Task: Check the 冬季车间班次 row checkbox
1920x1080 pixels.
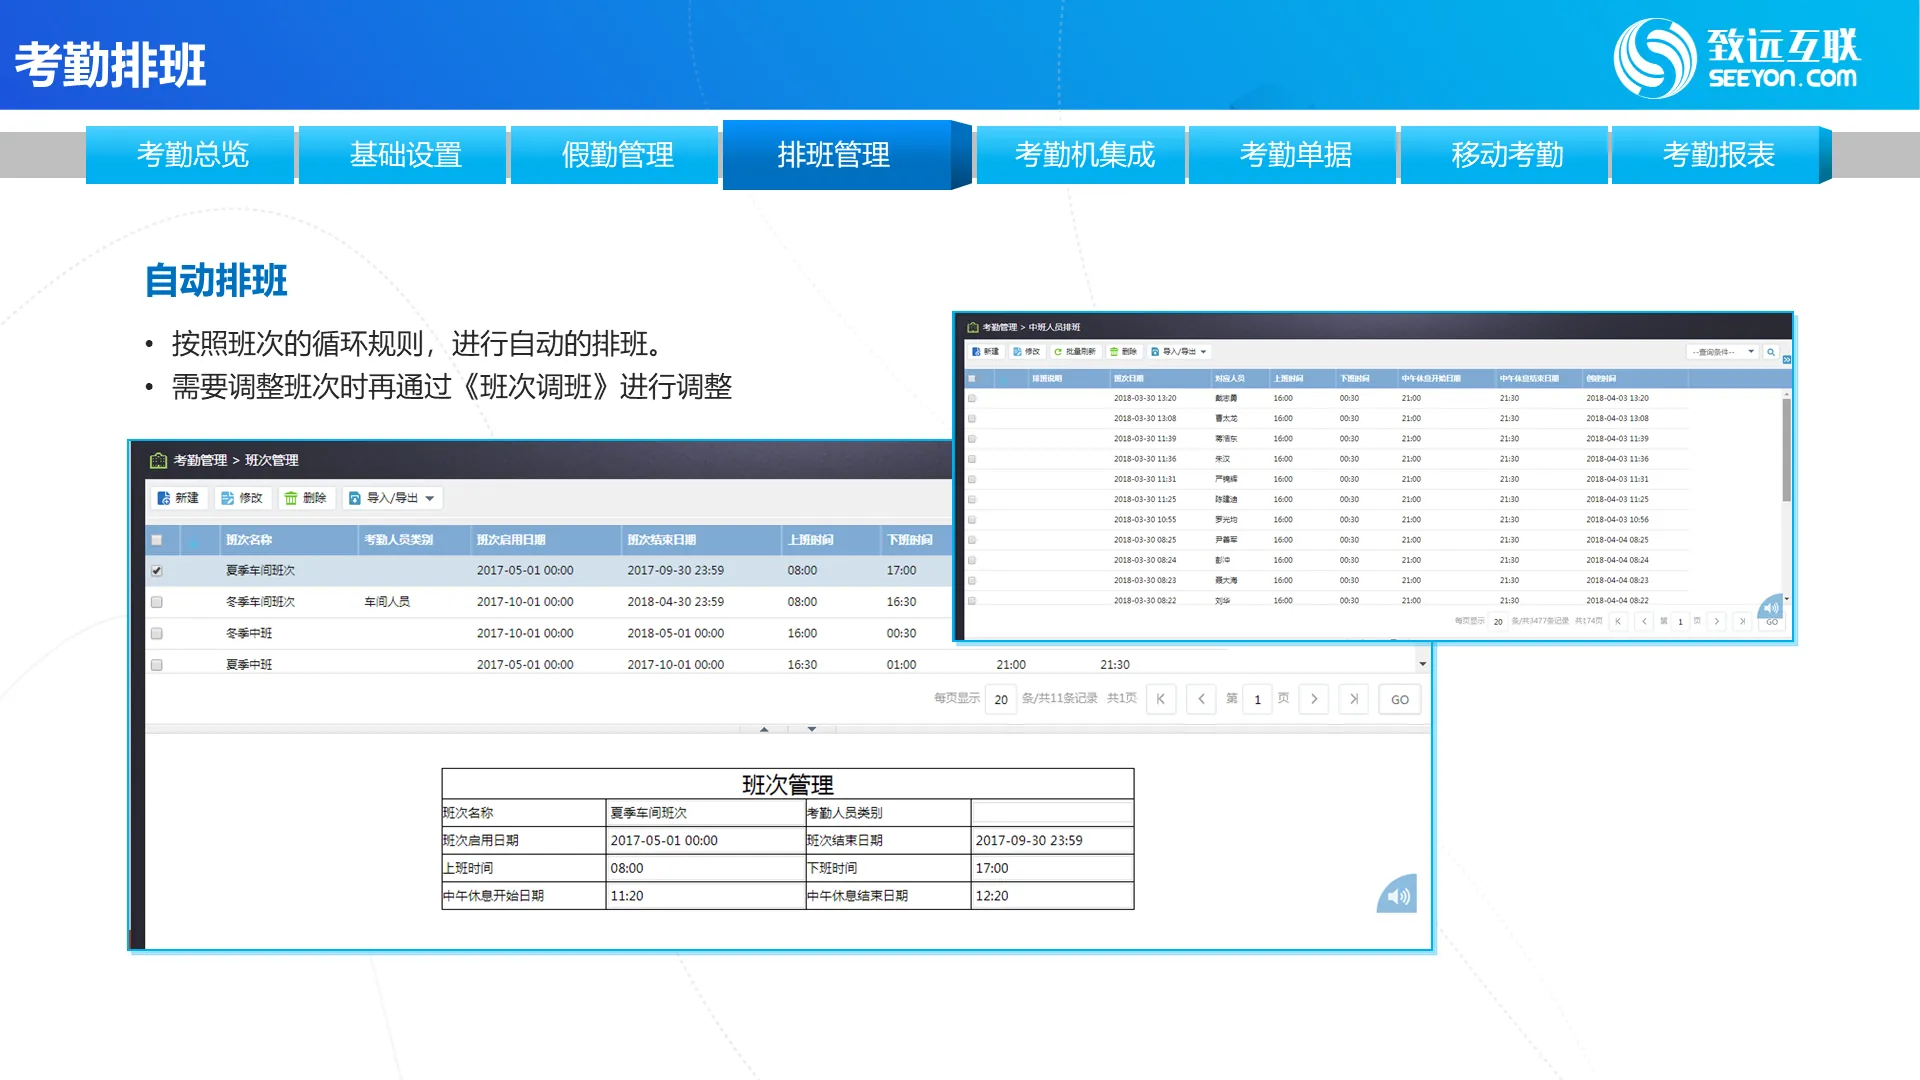Action: tap(157, 602)
